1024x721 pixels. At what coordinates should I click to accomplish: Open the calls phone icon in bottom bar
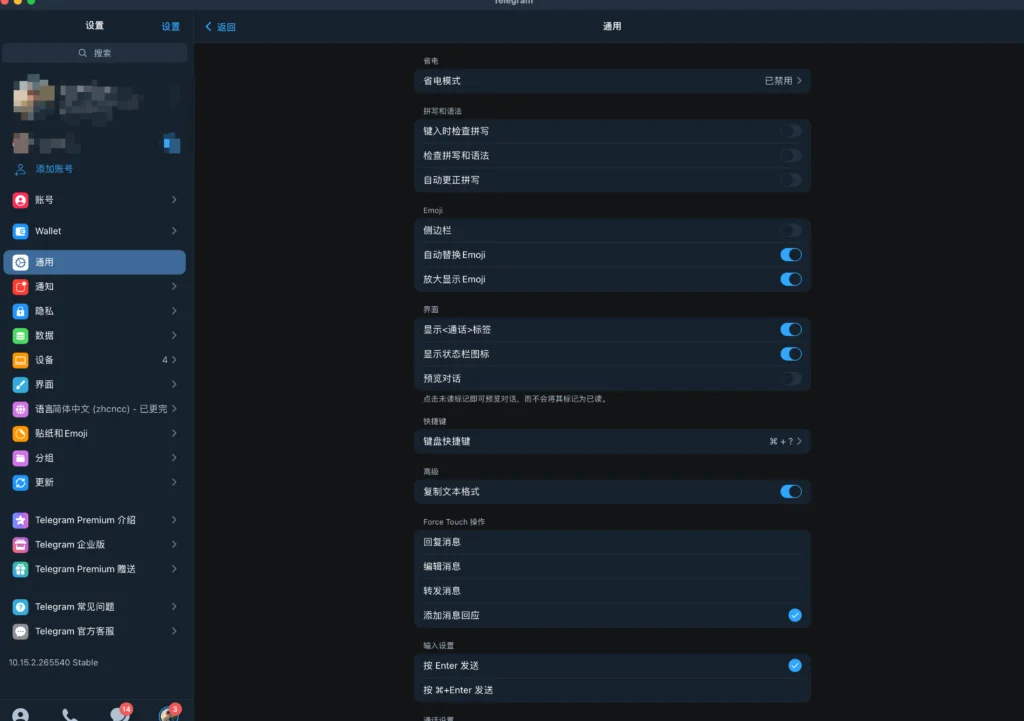70,715
